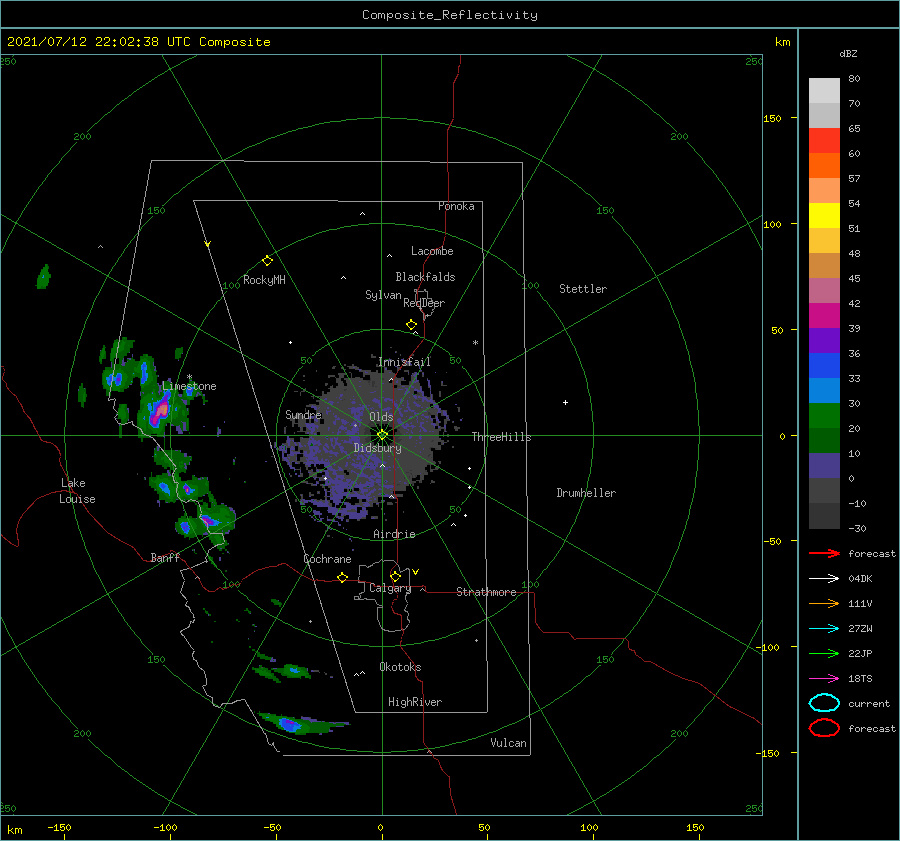This screenshot has width=900, height=841.
Task: Pick the dark green 20-10 dBZ swatch
Action: 824,441
